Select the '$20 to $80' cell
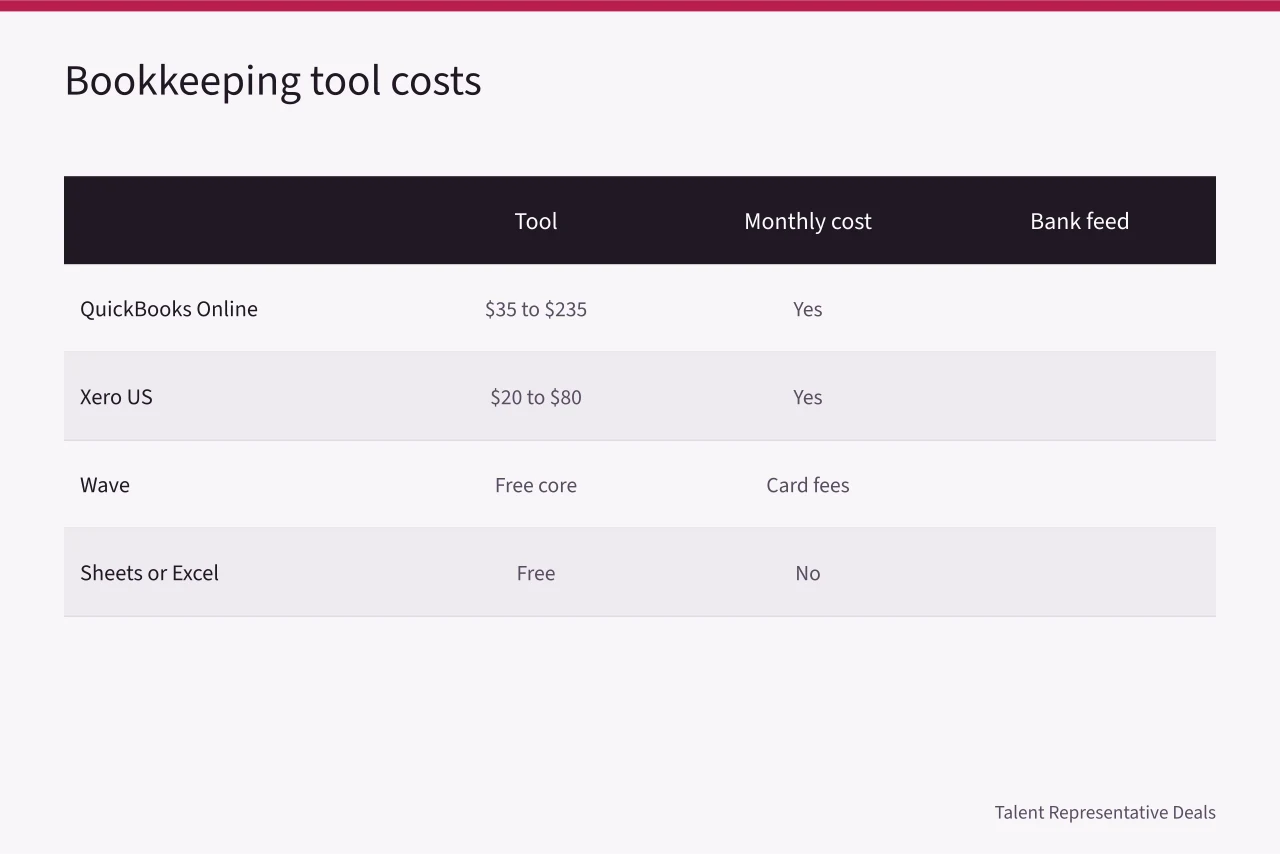The width and height of the screenshot is (1280, 854). tap(536, 397)
